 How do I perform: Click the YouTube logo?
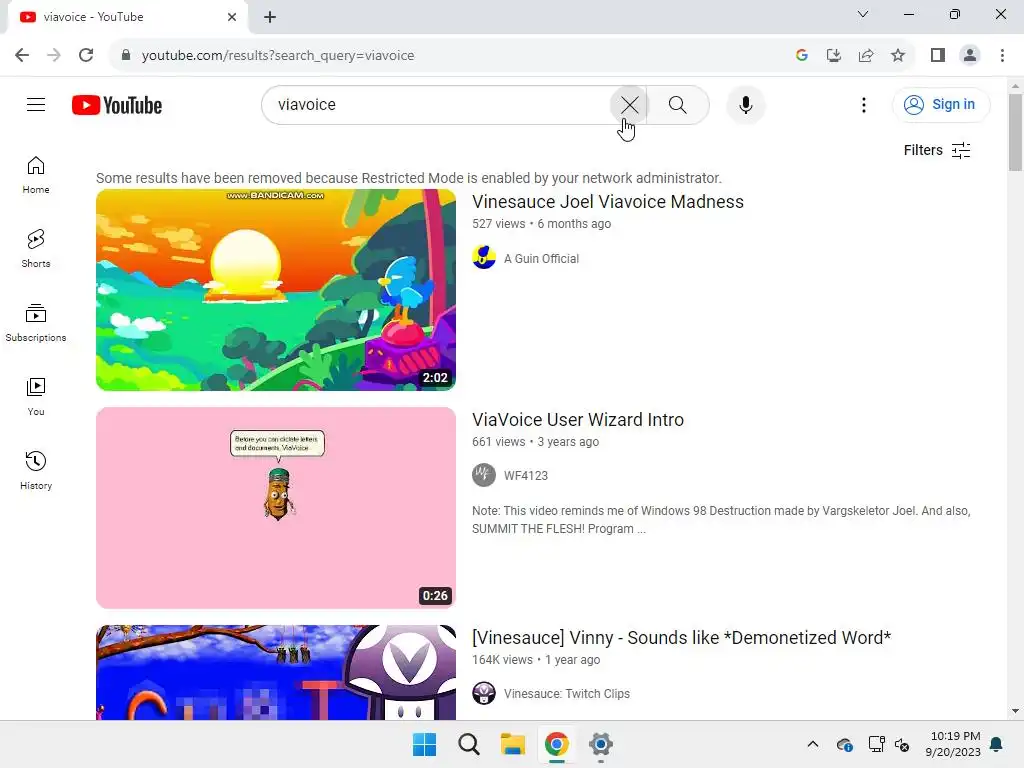[x=117, y=105]
